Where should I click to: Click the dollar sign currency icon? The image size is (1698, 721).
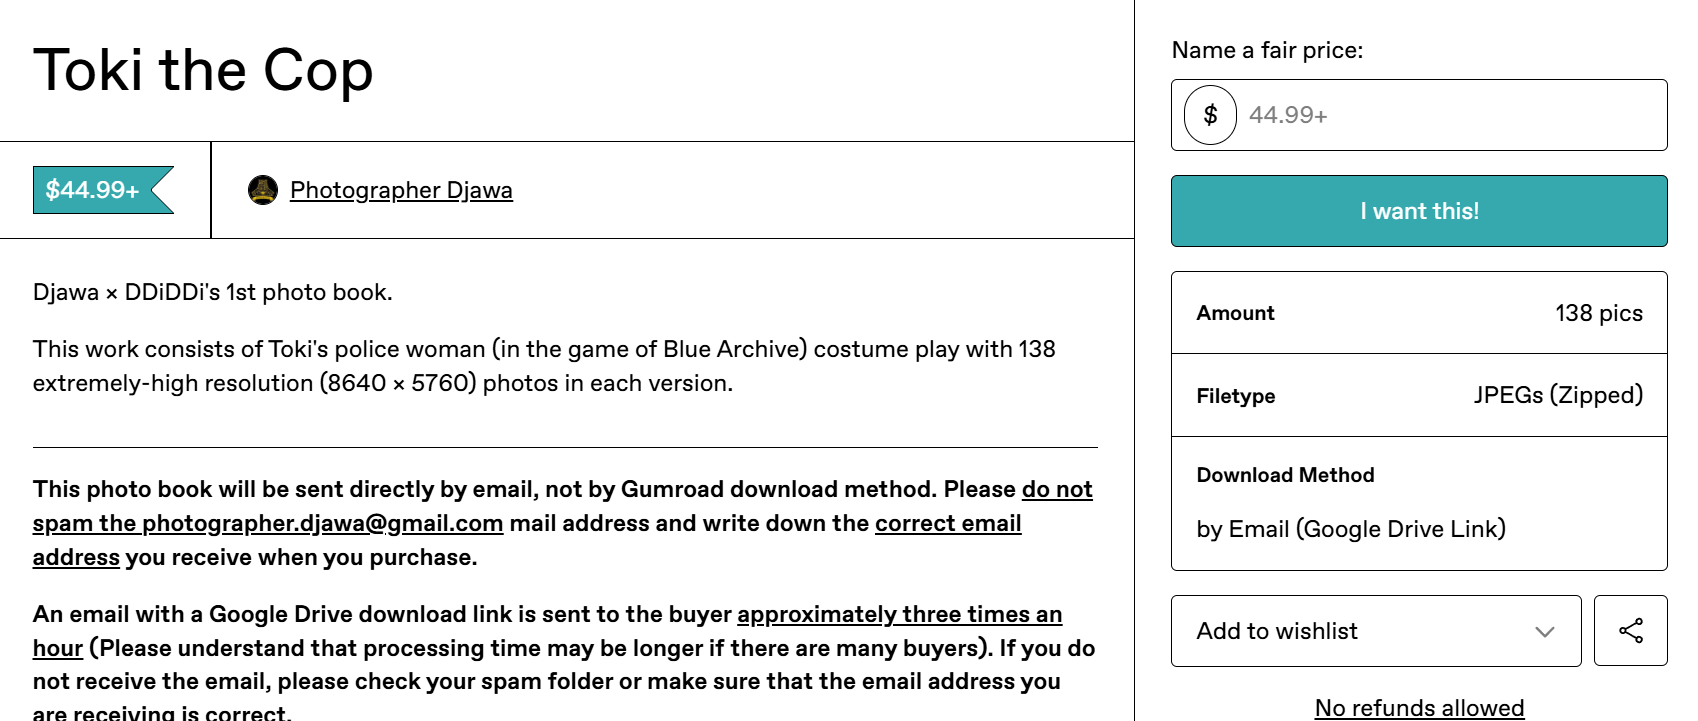click(x=1210, y=115)
